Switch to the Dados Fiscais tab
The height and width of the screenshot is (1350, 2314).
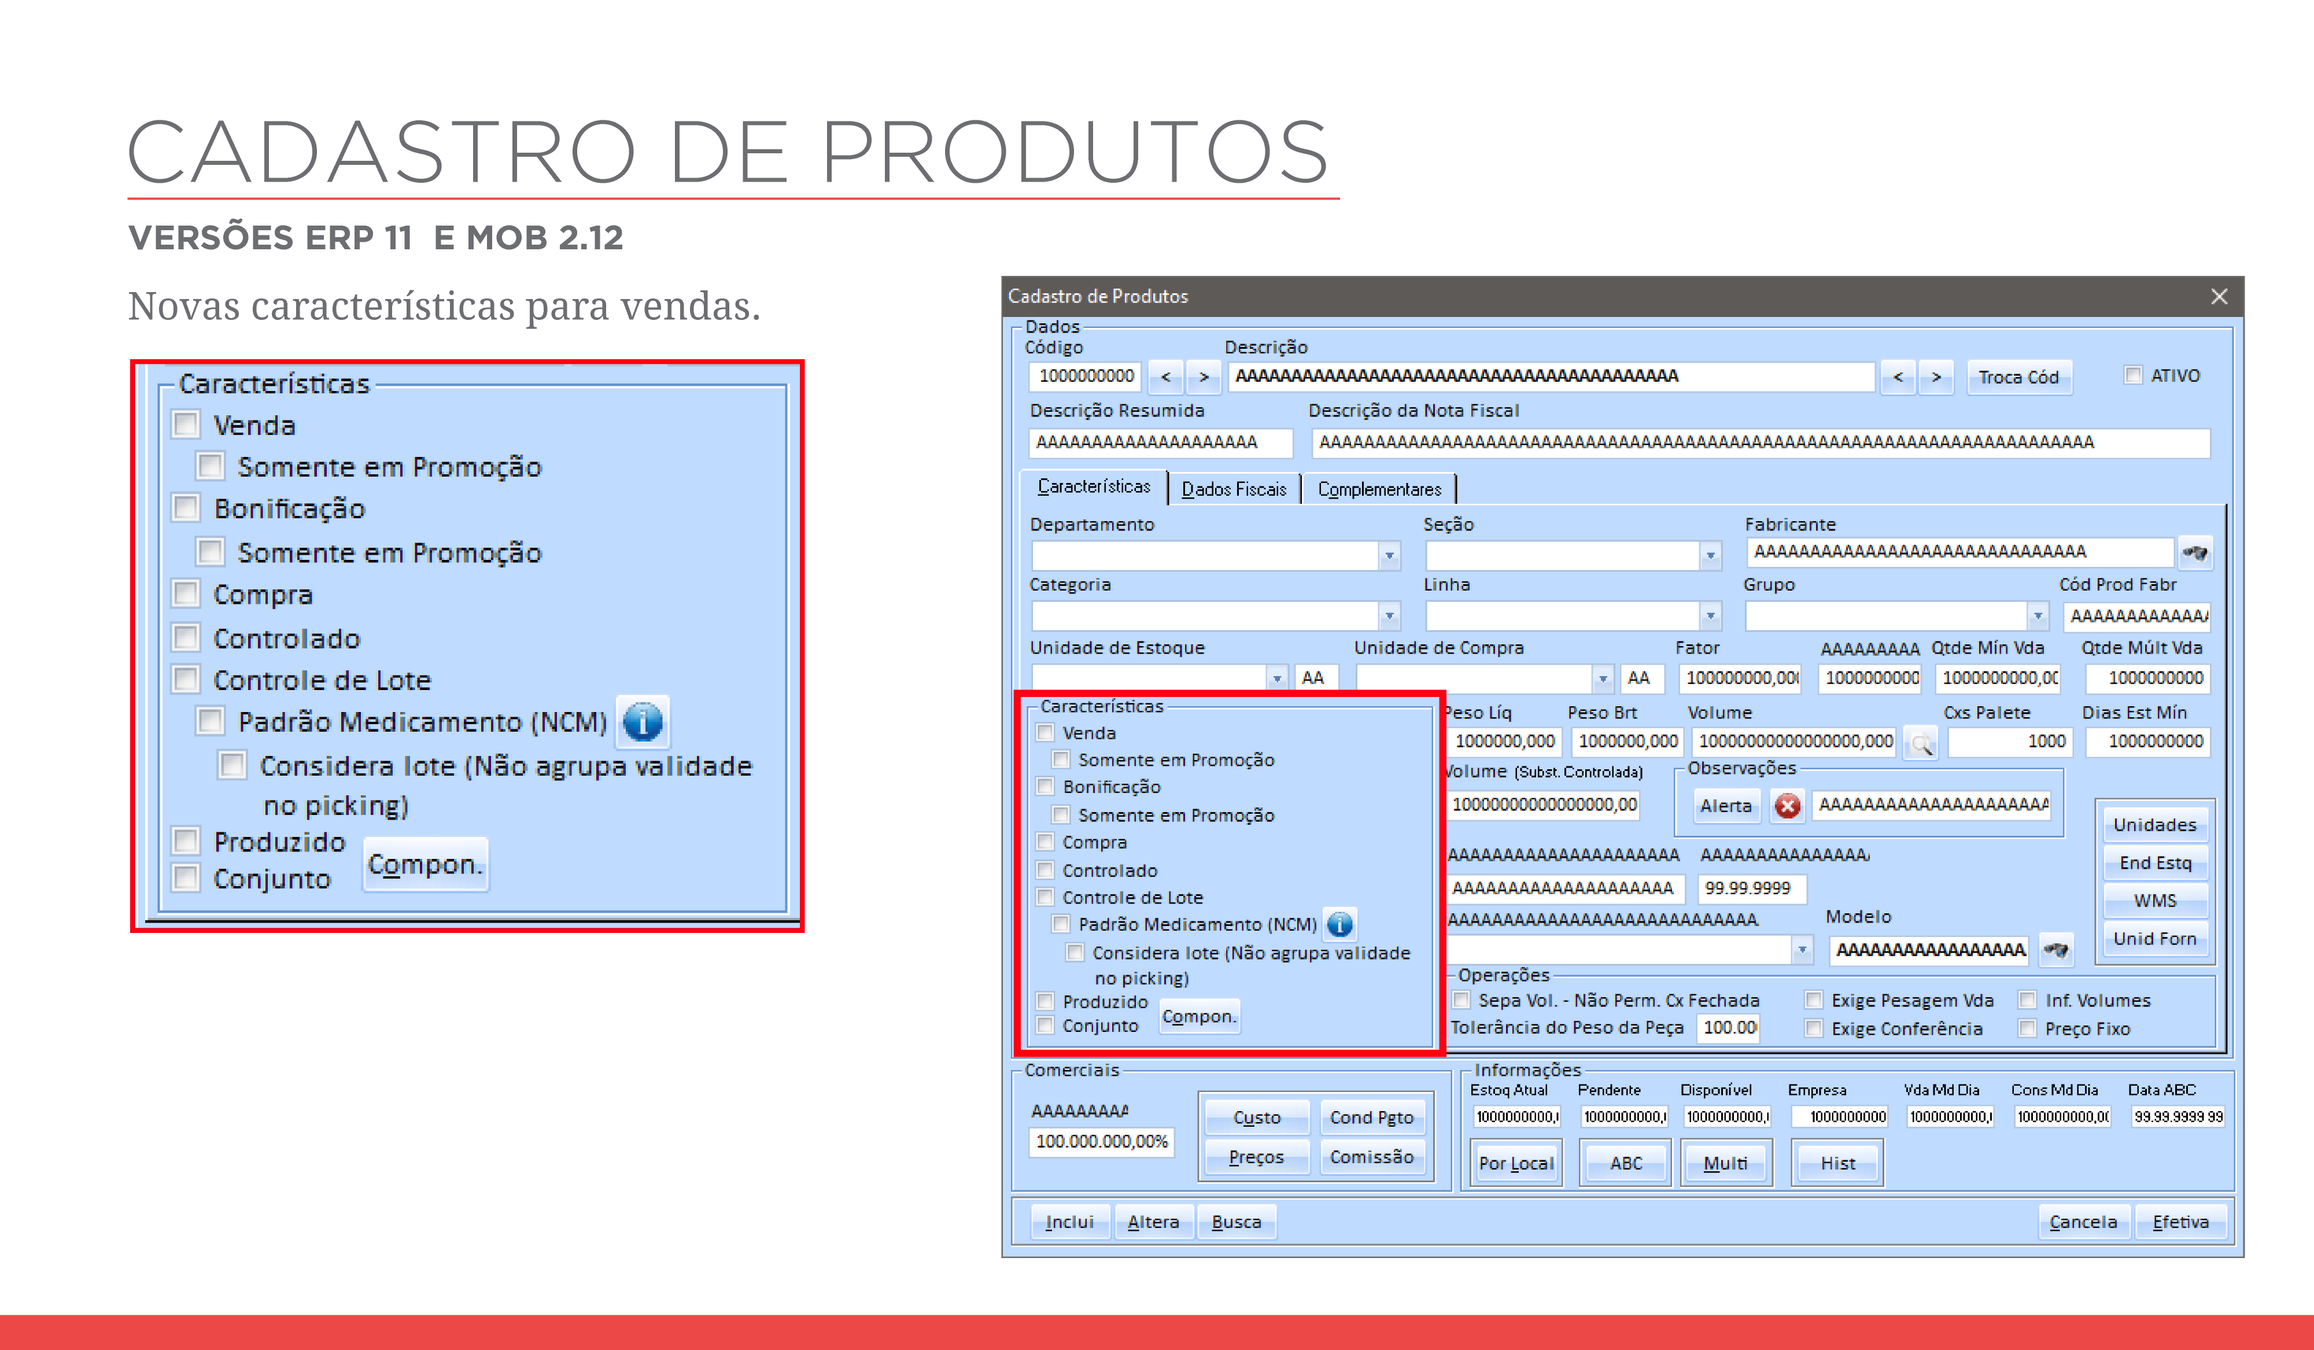[x=1233, y=489]
